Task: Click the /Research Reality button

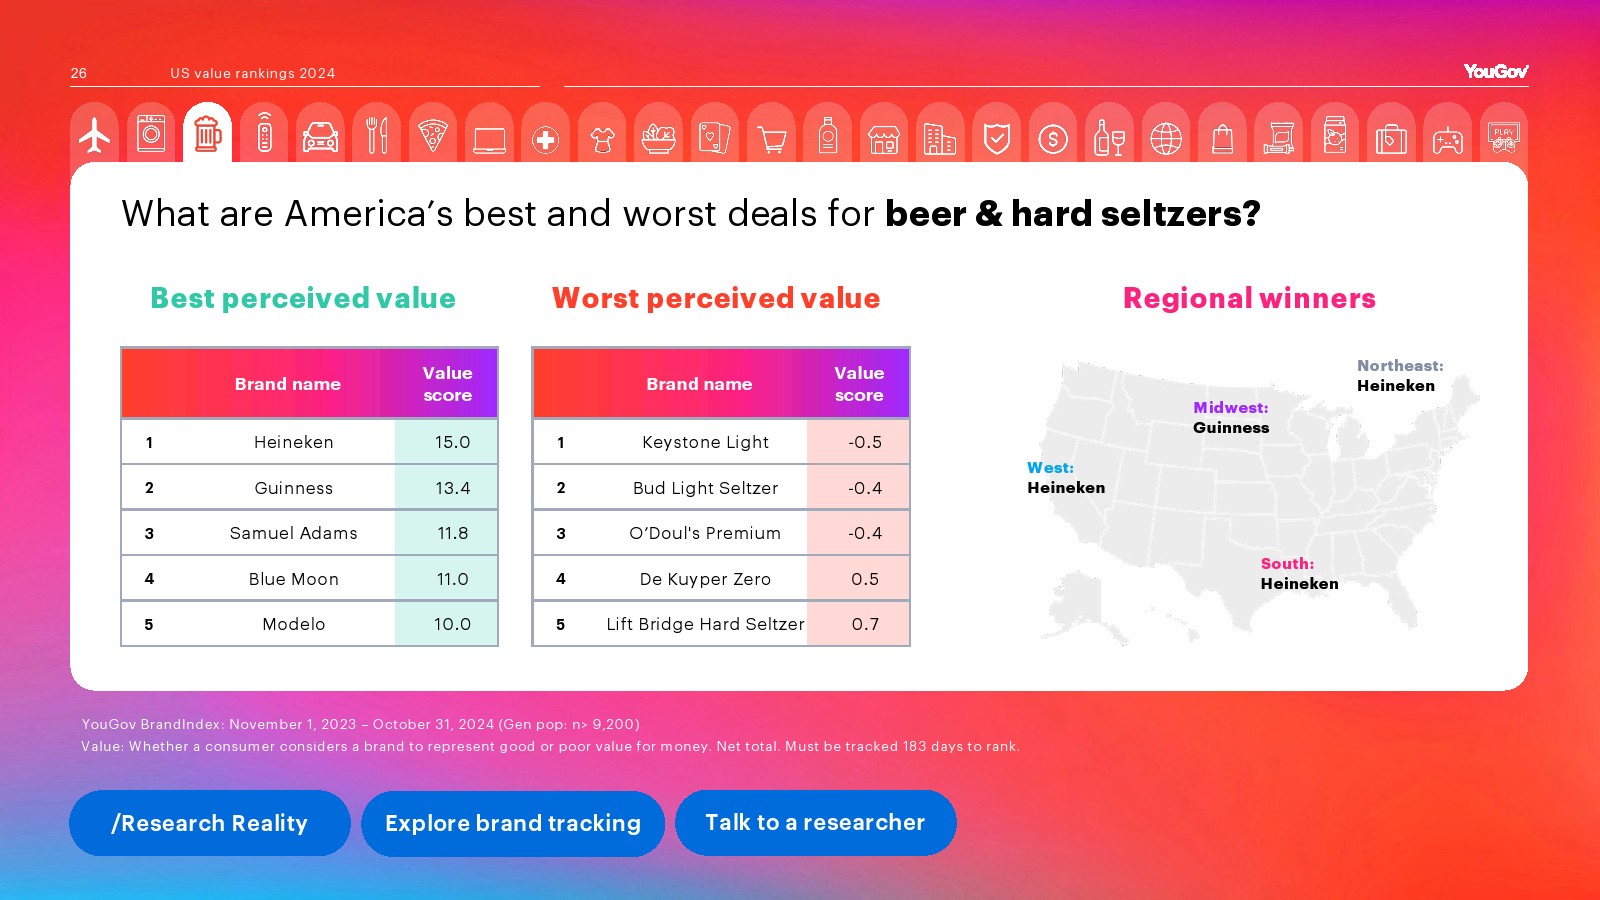Action: tap(210, 823)
